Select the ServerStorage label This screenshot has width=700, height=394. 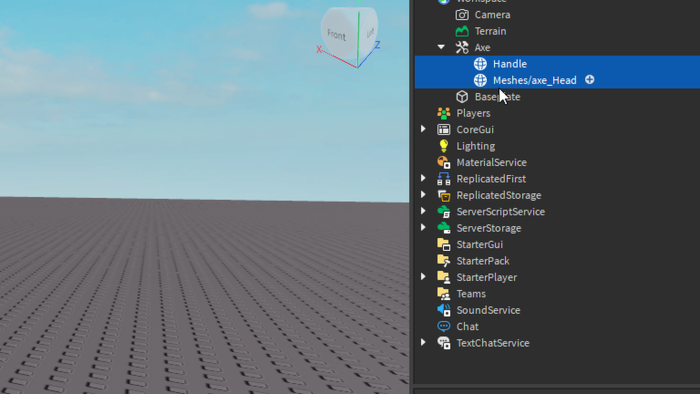point(489,228)
